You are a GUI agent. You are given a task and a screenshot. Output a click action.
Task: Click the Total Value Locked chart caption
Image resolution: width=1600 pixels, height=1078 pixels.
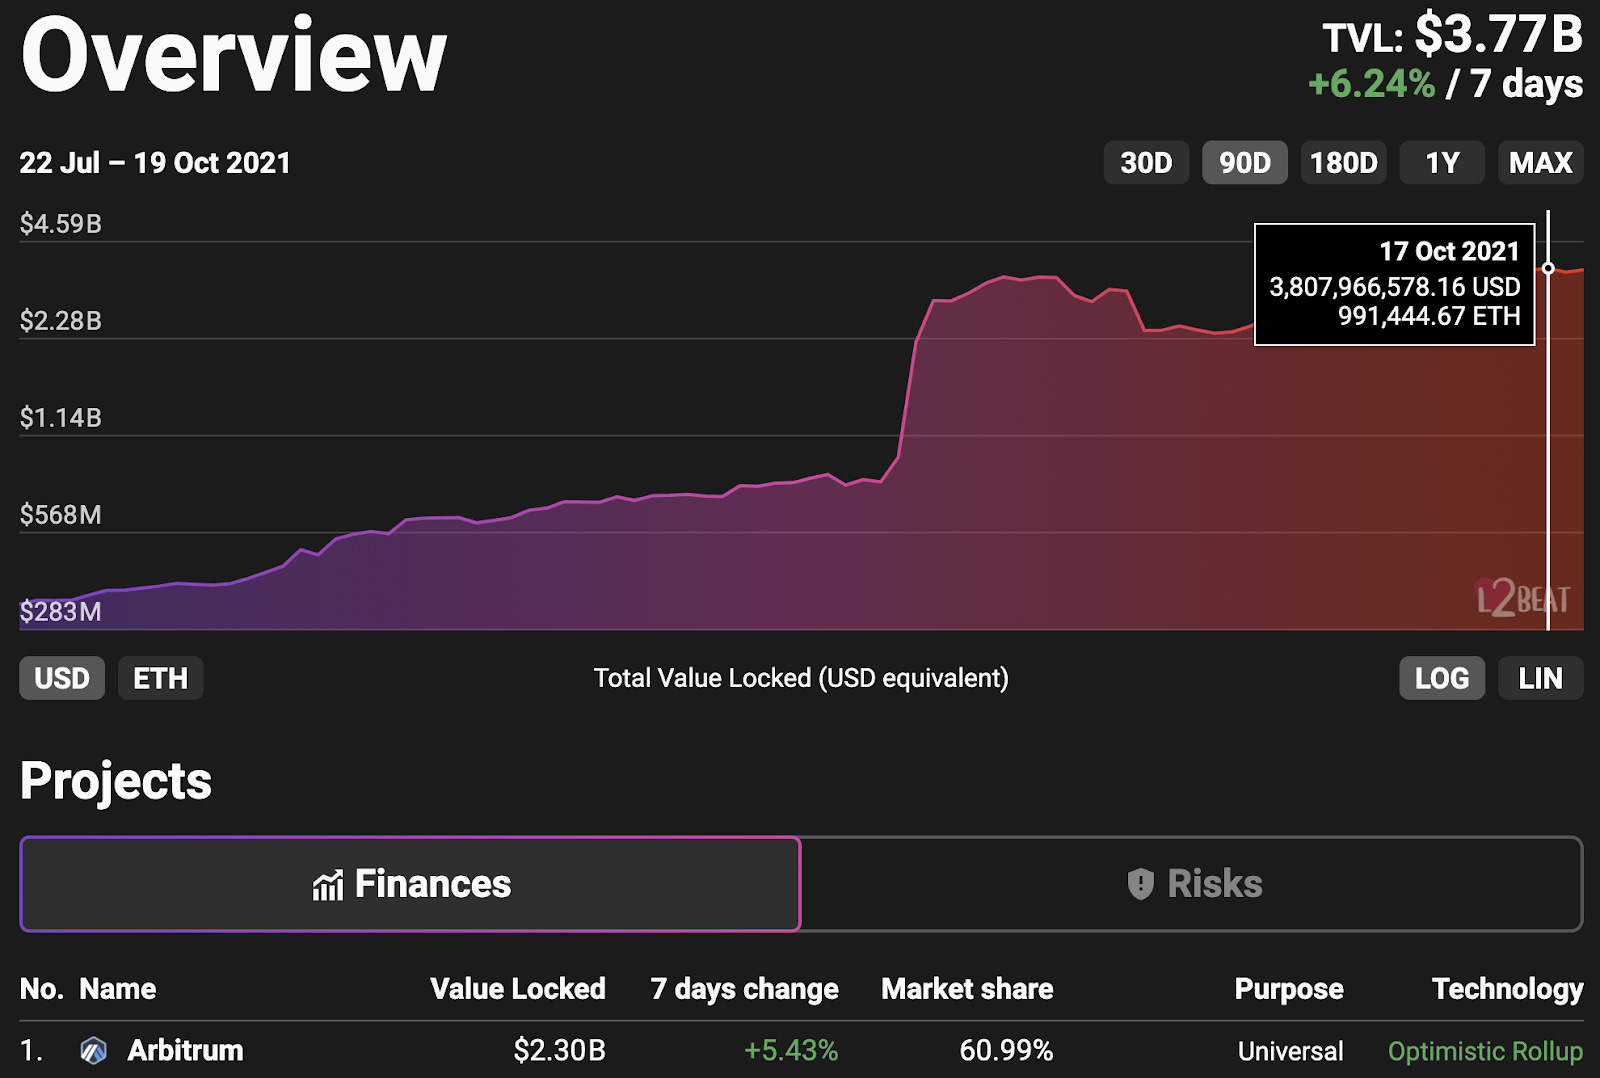click(801, 678)
